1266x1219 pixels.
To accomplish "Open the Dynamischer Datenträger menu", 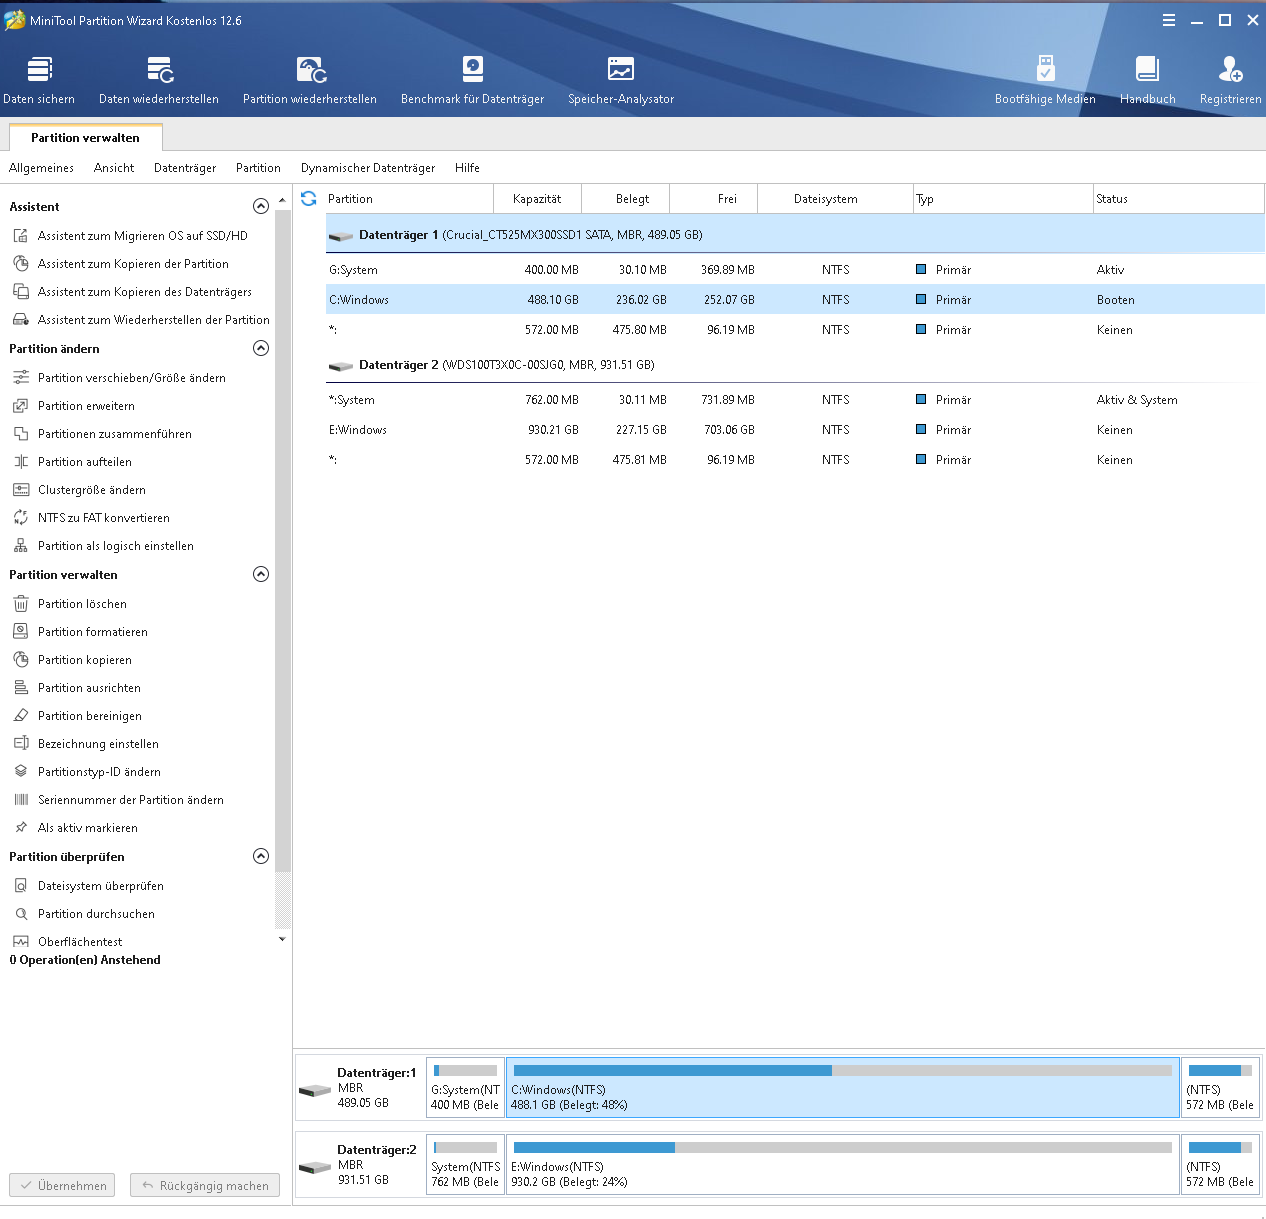I will pyautogui.click(x=368, y=168).
